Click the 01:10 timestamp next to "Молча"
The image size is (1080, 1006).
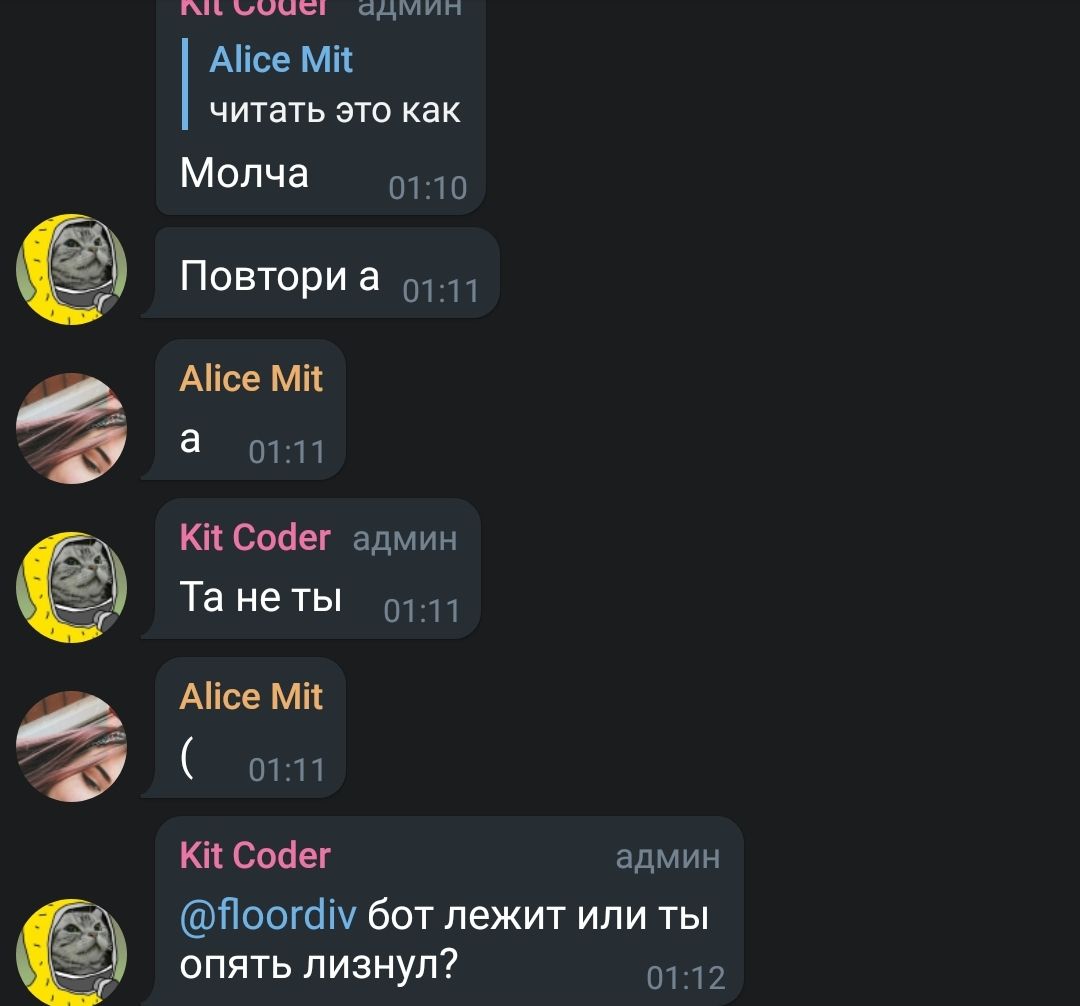[428, 188]
